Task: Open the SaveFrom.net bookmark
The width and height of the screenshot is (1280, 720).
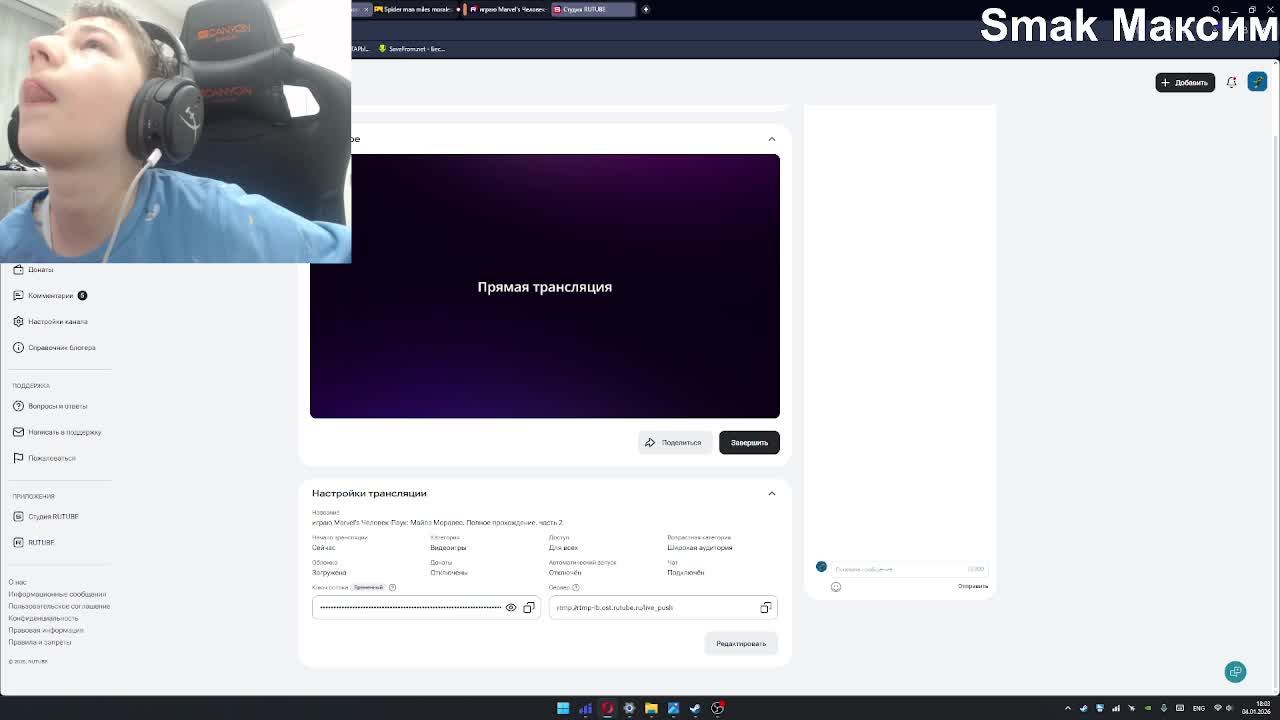Action: [x=413, y=48]
